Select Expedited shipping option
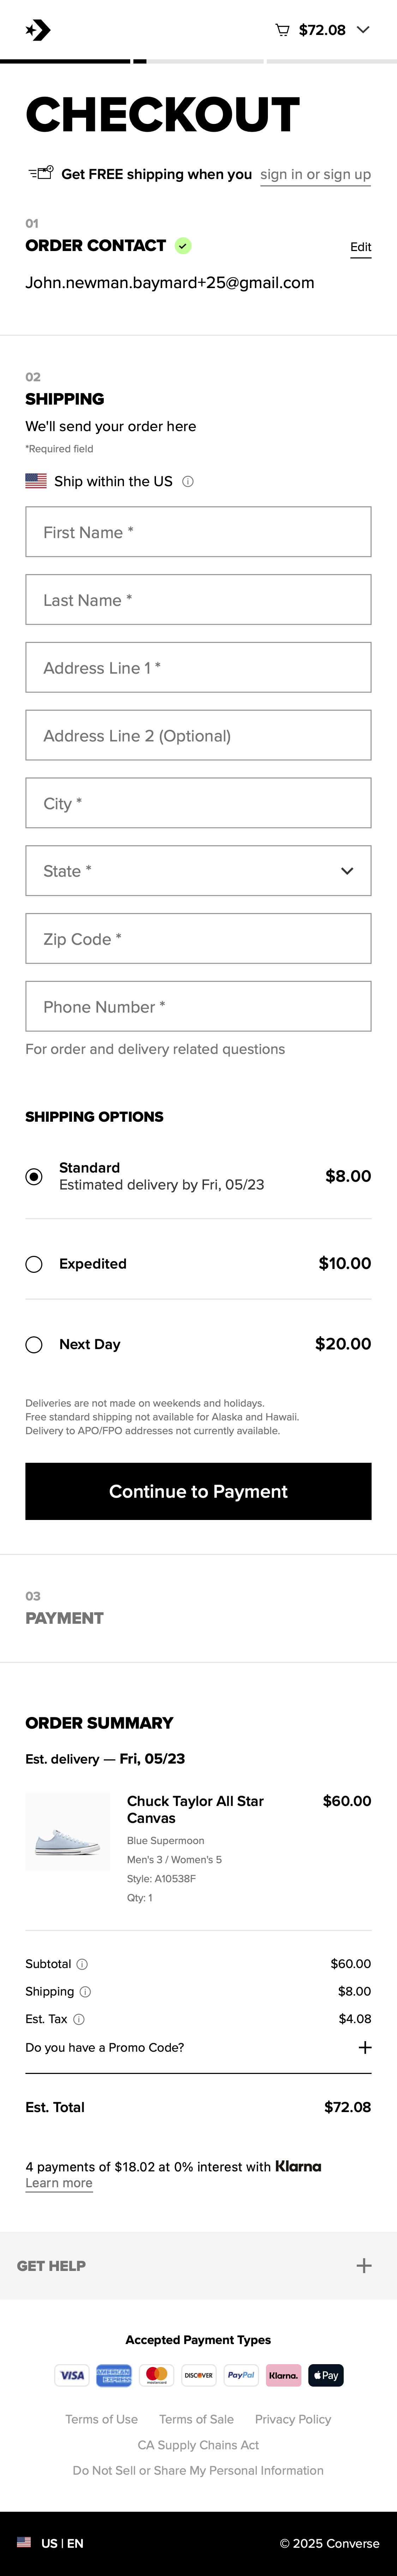 click(x=34, y=1264)
